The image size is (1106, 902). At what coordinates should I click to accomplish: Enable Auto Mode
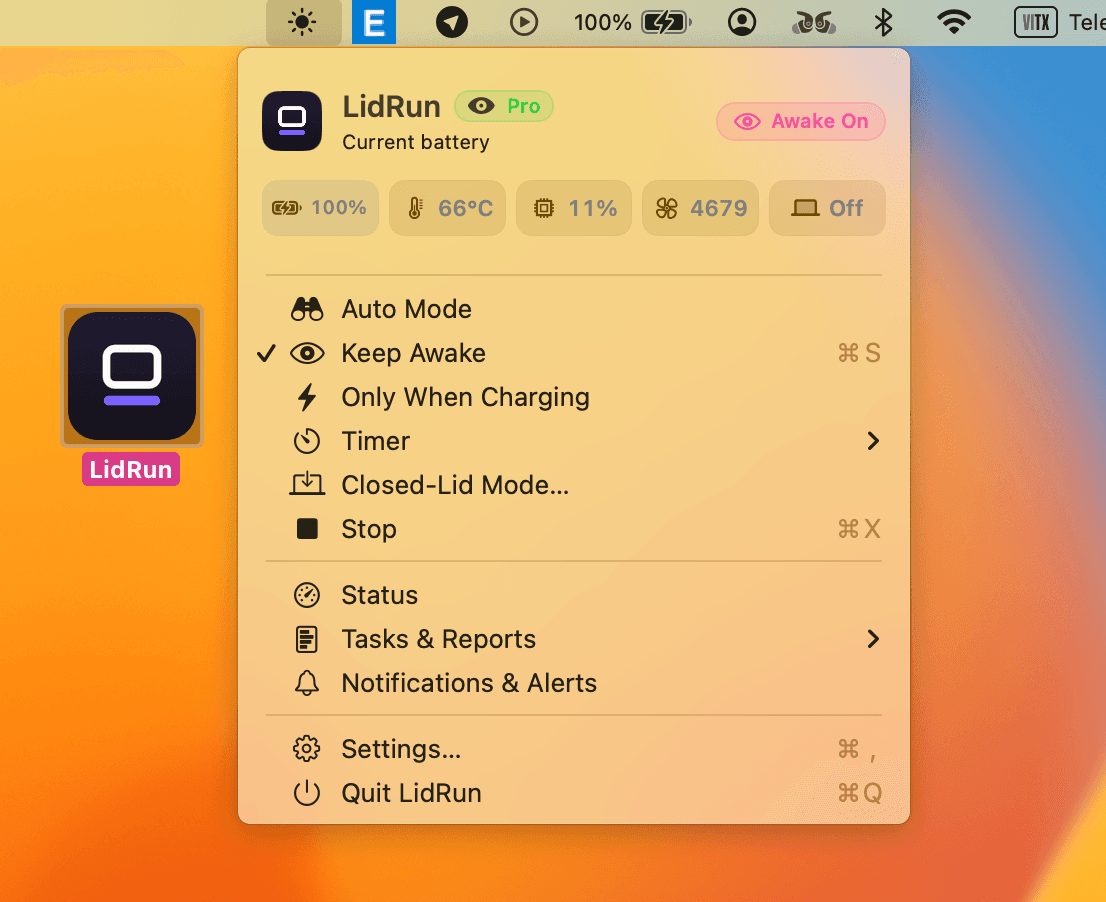click(573, 309)
